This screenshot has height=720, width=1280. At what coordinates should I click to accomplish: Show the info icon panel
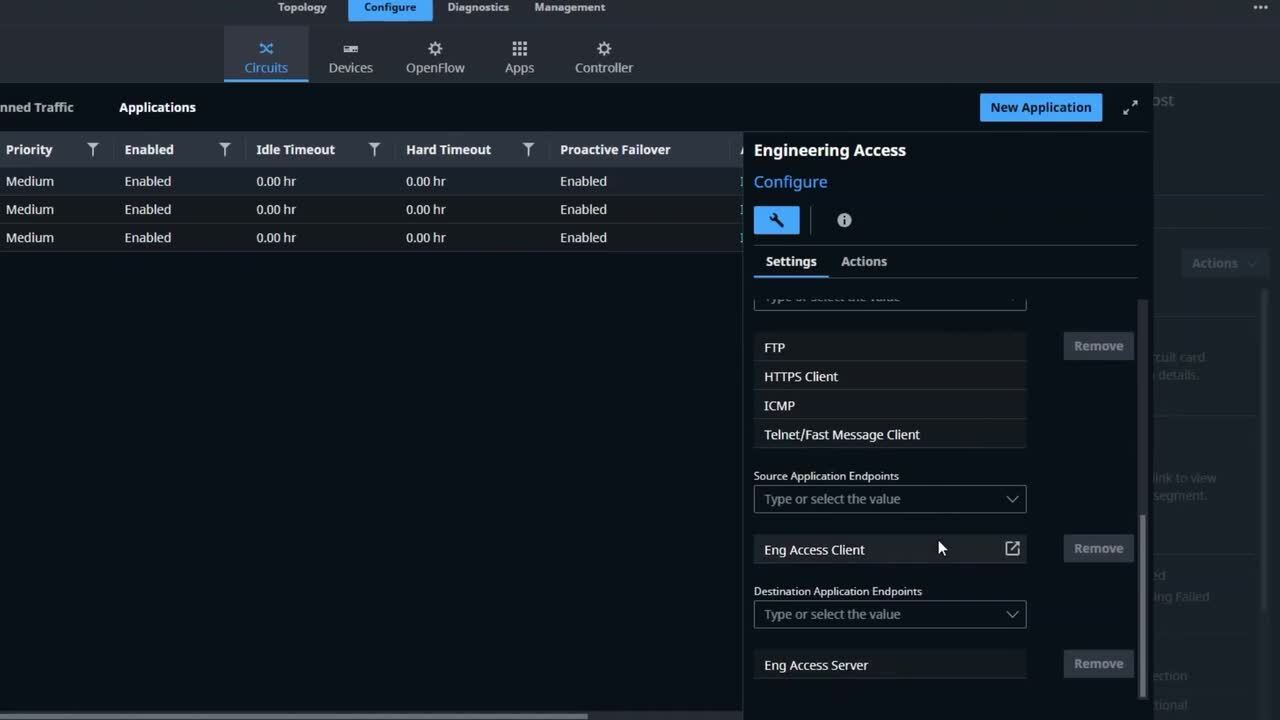[x=844, y=220]
